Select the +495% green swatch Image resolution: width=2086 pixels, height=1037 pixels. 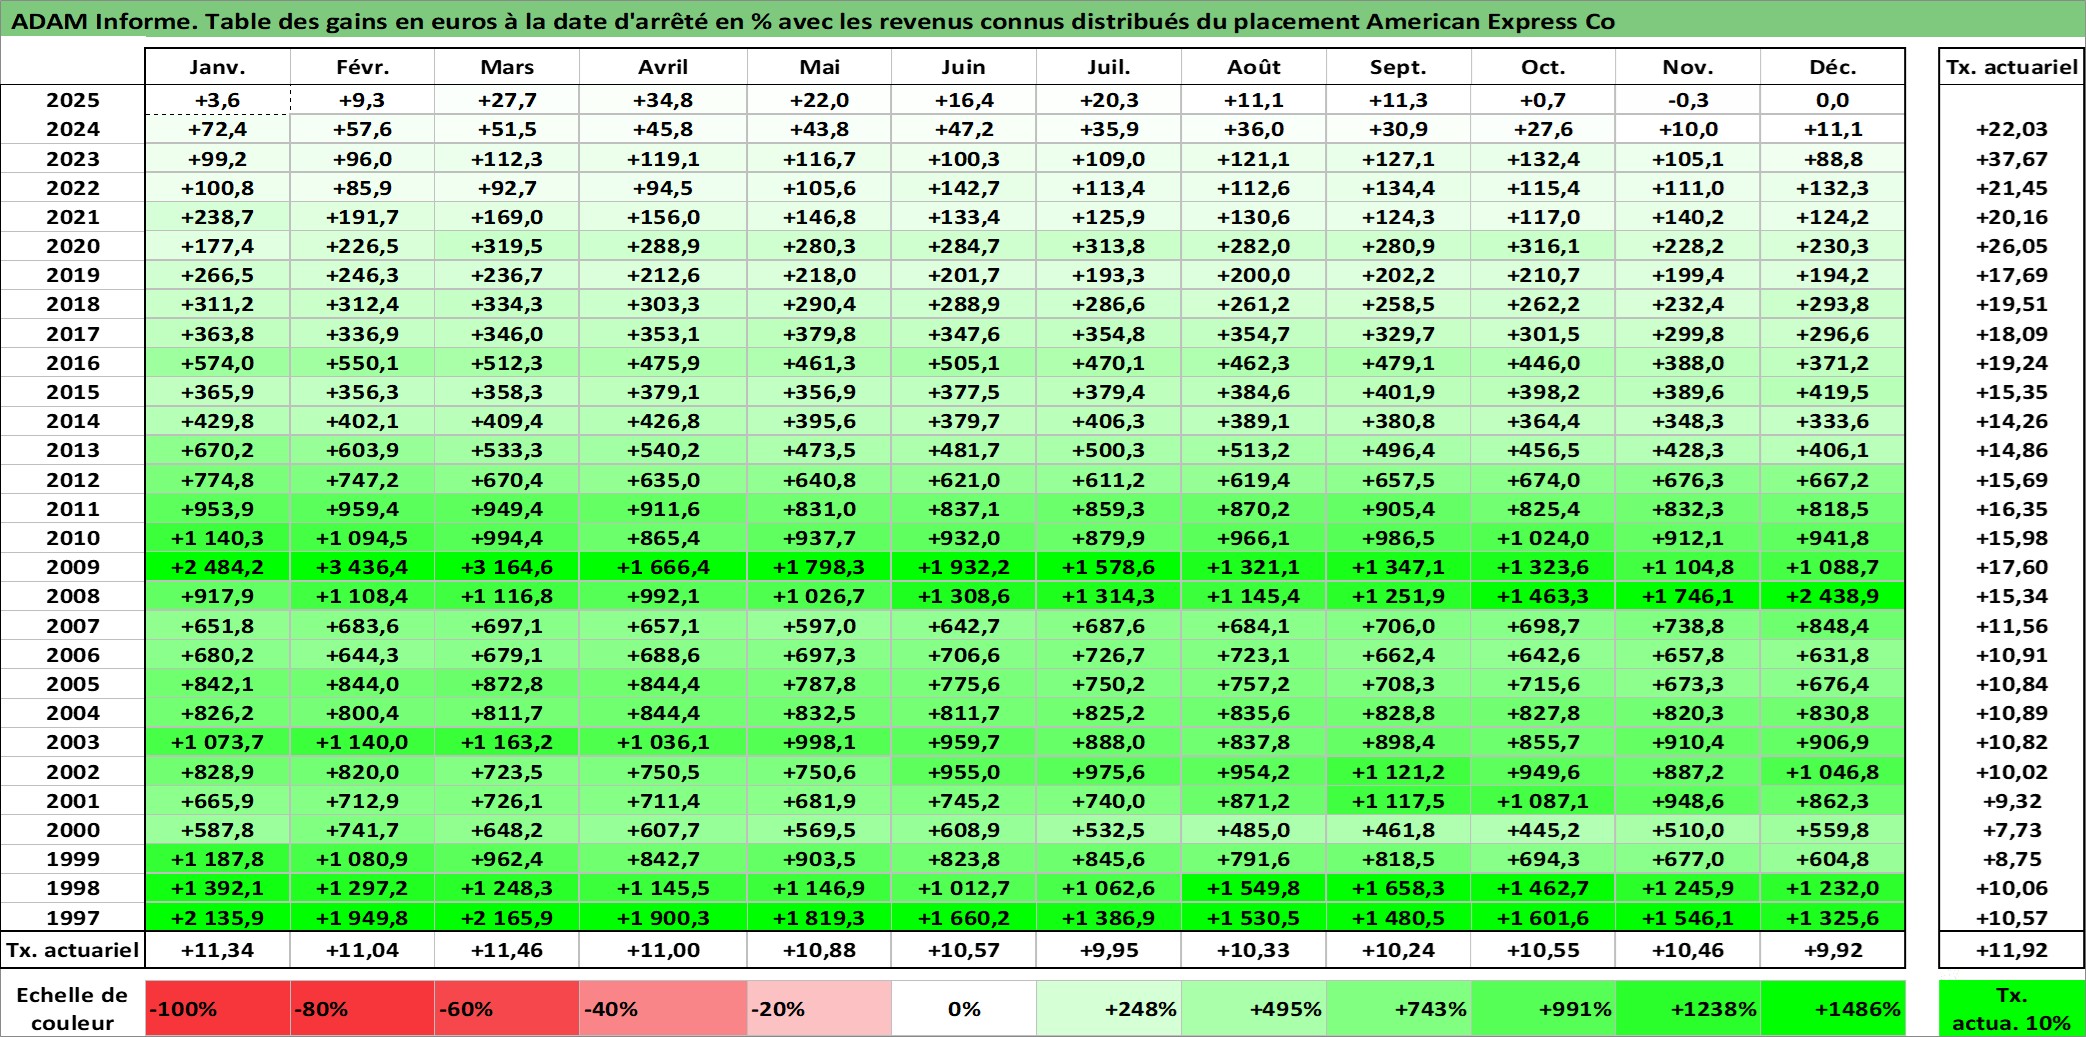point(1254,1008)
